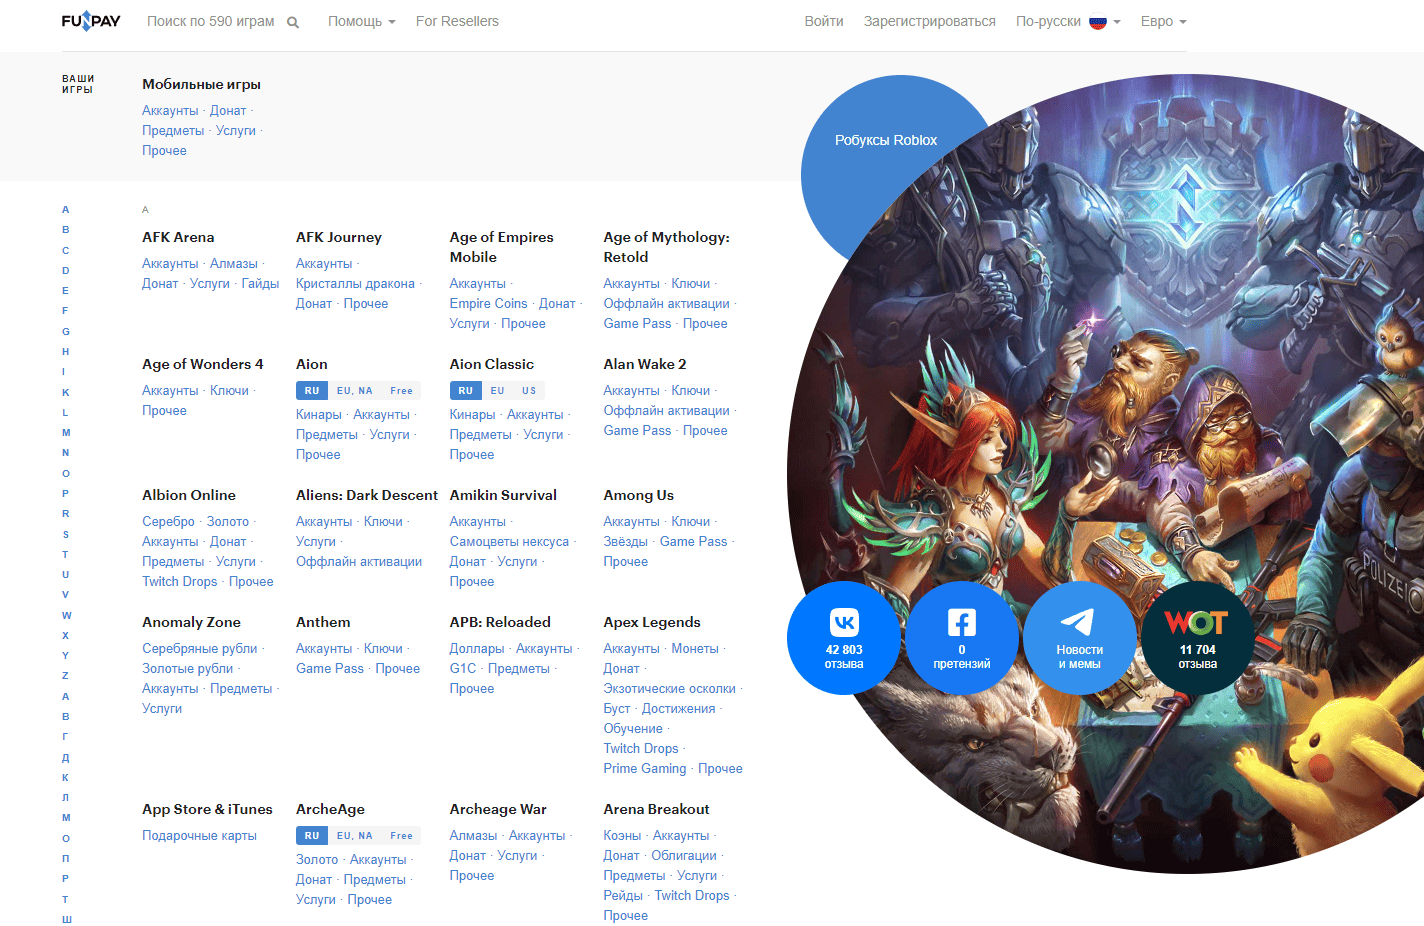Open Prime Gaming under Apex Legends
1424x926 pixels.
pos(645,769)
